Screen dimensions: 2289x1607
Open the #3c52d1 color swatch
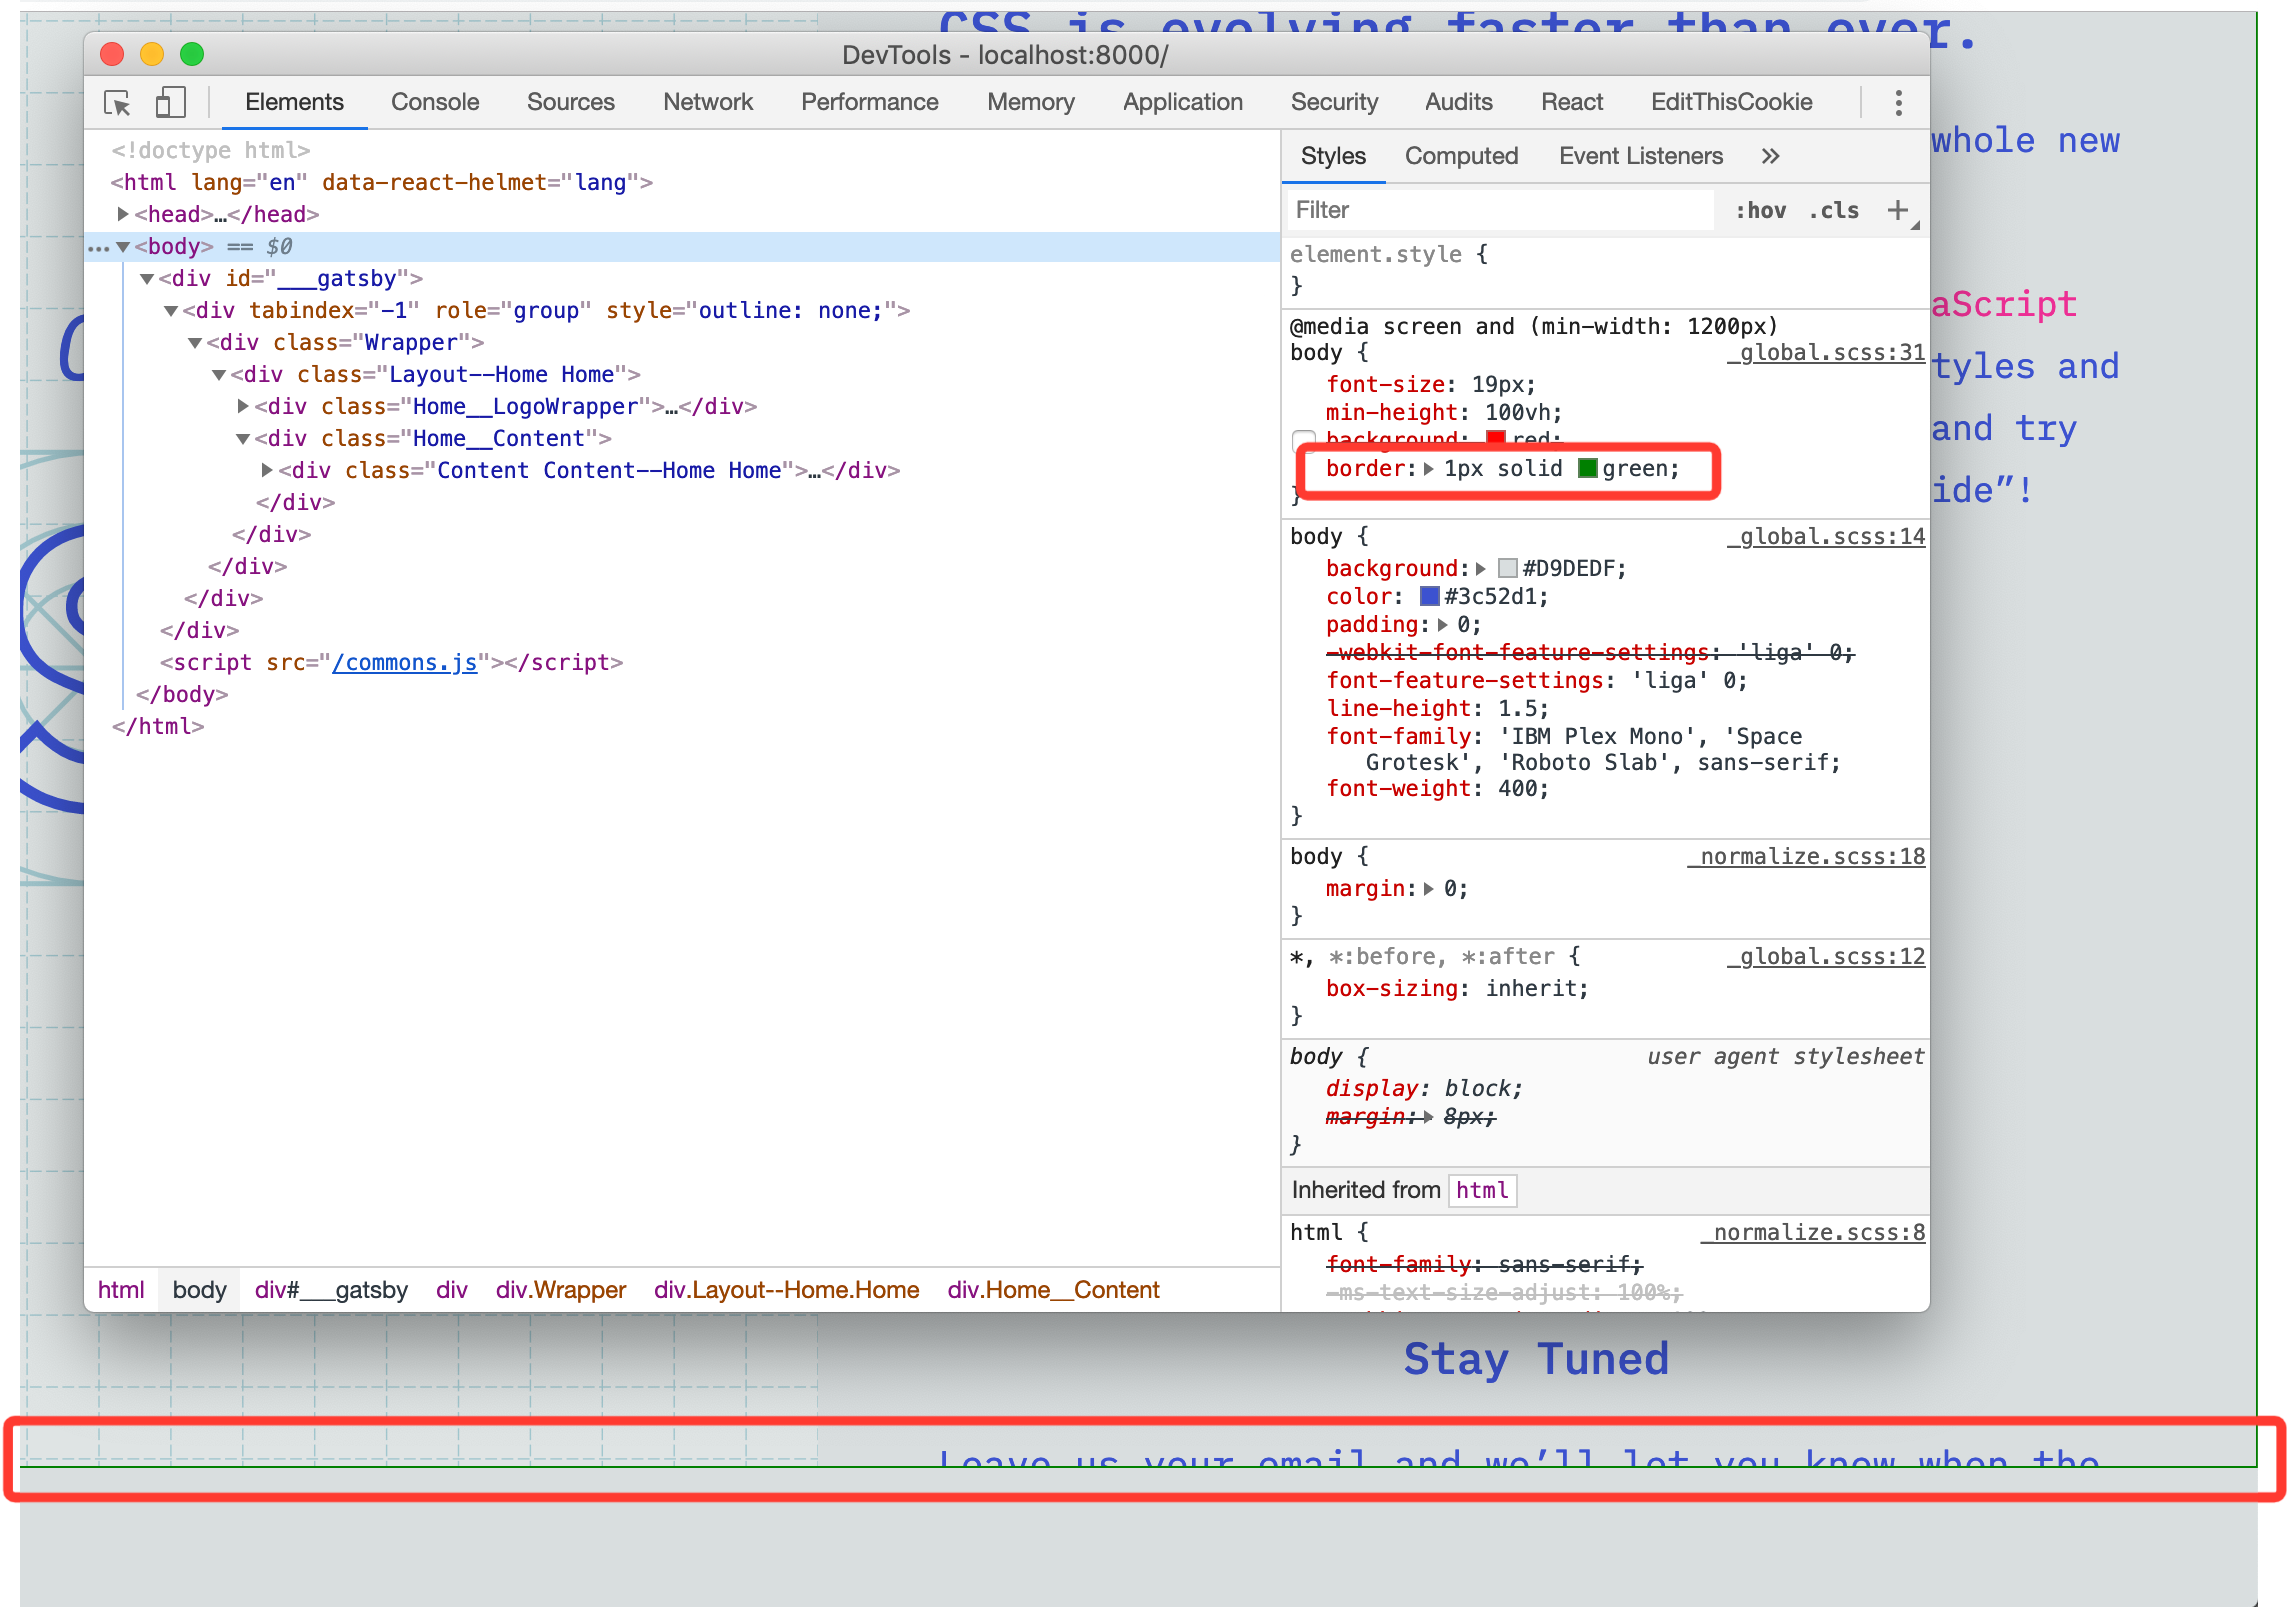(x=1429, y=597)
